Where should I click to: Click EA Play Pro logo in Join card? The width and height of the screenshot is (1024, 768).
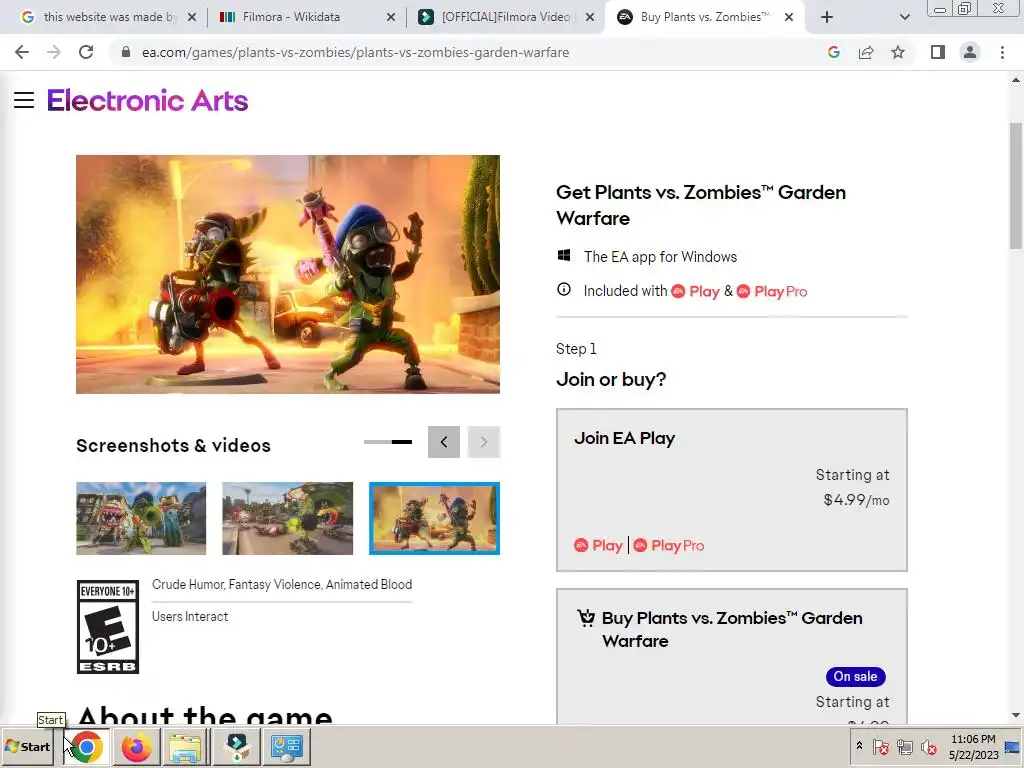click(669, 545)
